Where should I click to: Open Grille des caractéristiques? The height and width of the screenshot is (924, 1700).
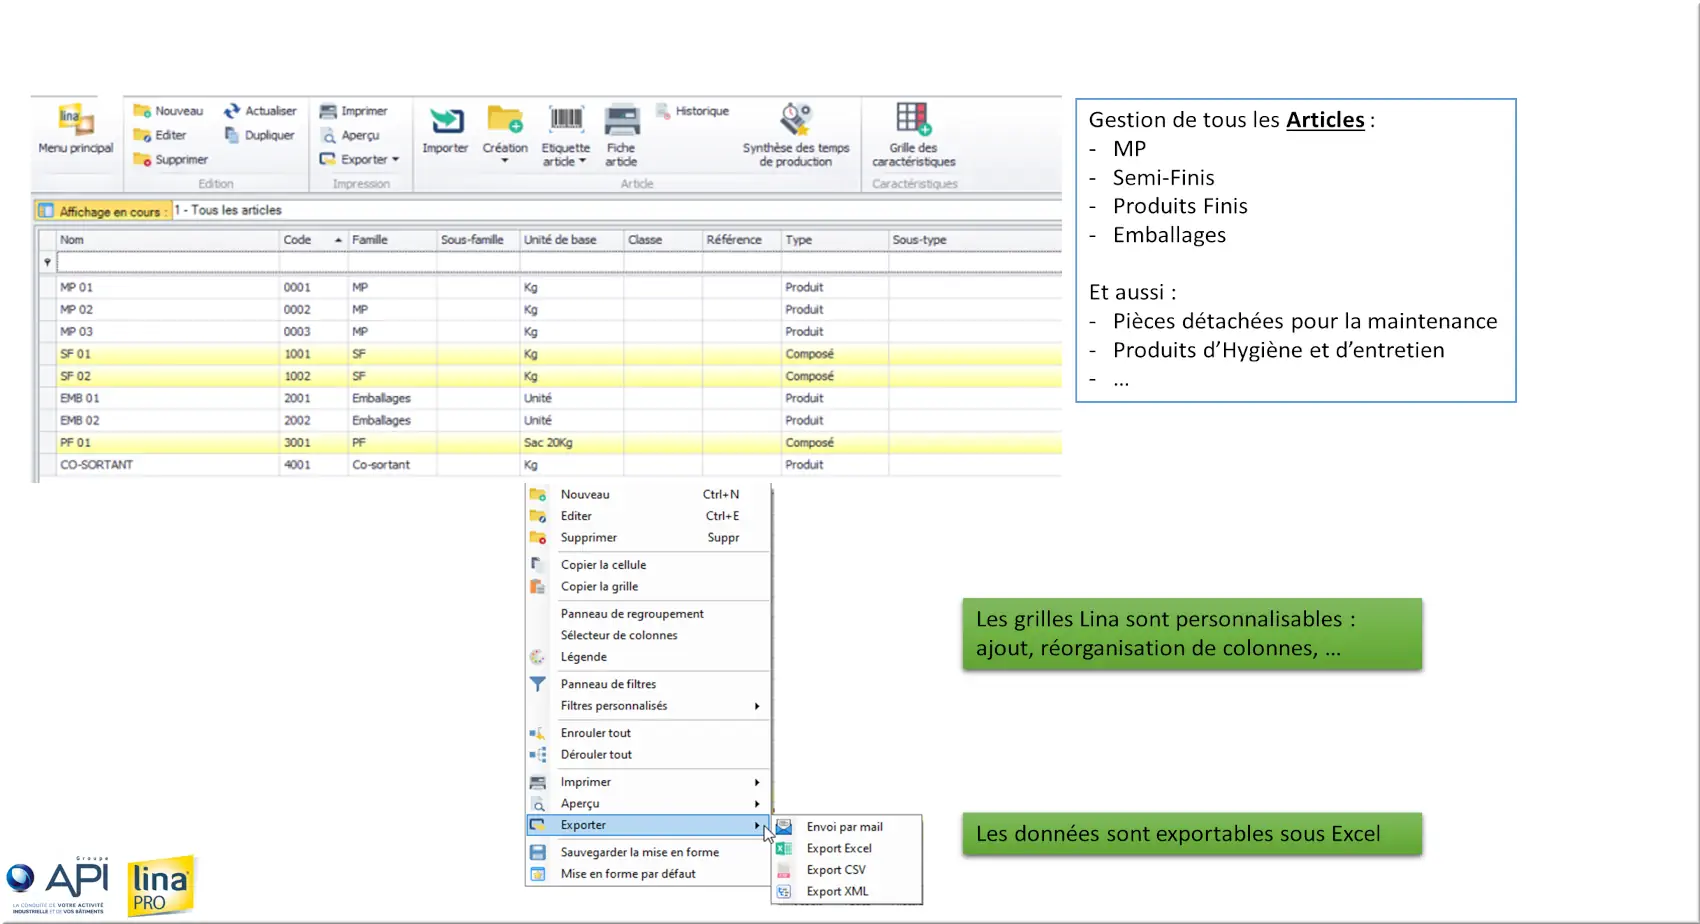coord(914,135)
